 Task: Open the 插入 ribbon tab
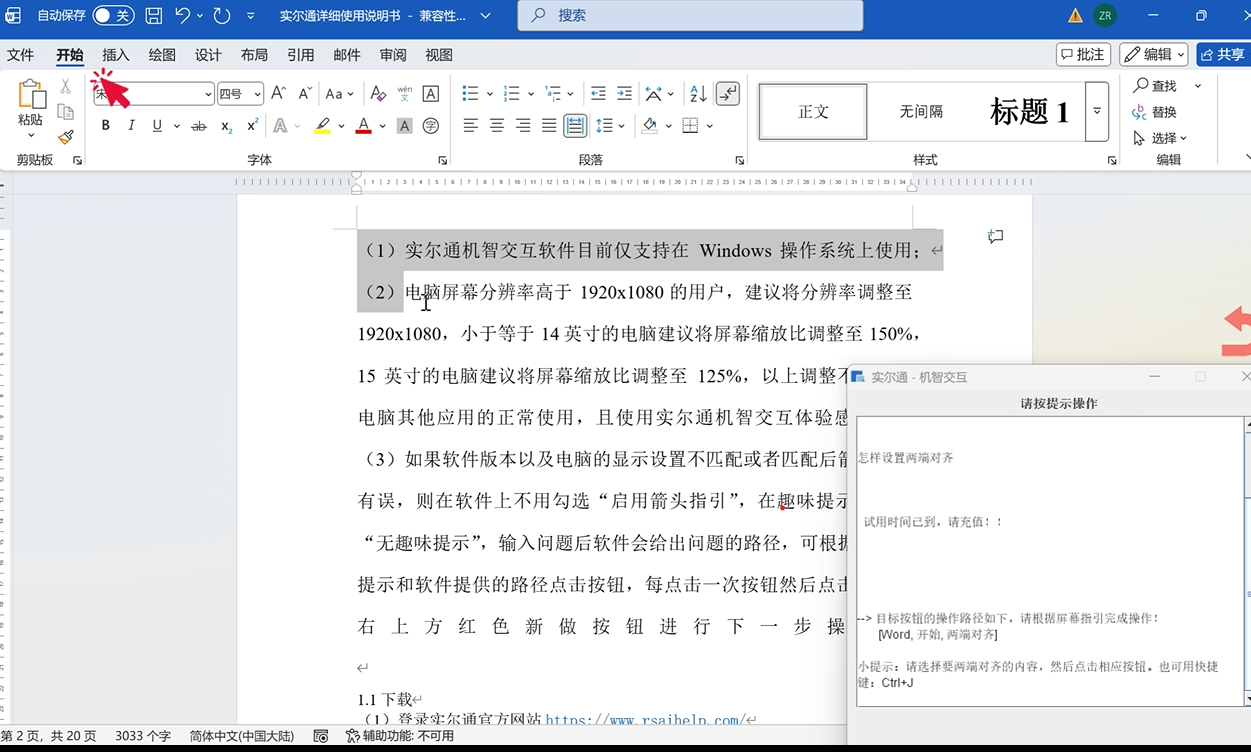pos(116,55)
